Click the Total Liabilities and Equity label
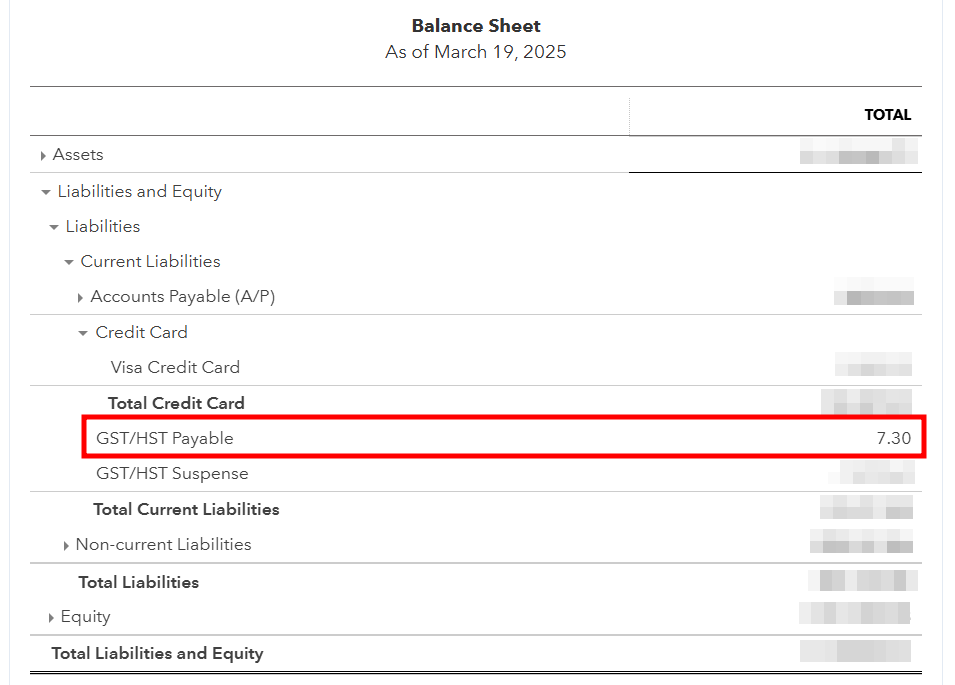955x685 pixels. pyautogui.click(x=157, y=654)
